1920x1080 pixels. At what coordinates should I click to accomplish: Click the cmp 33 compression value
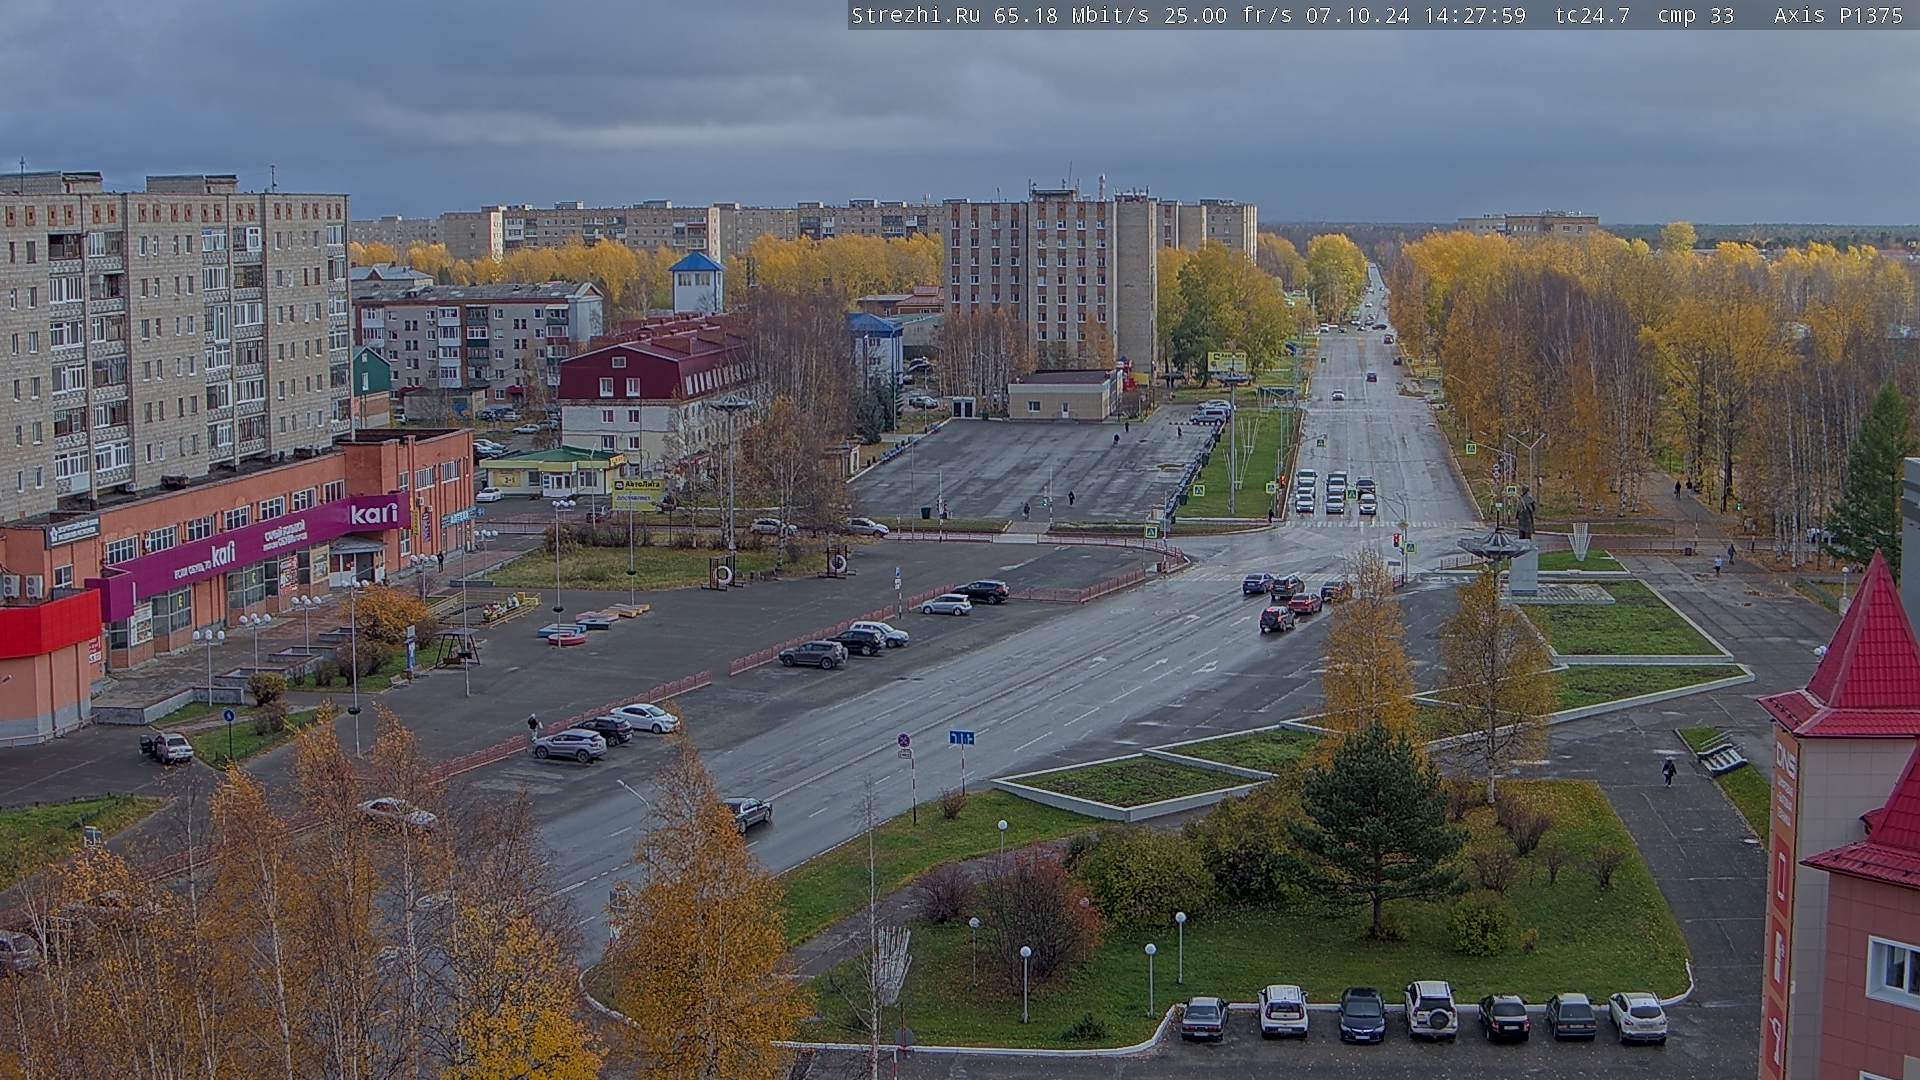[x=1696, y=15]
